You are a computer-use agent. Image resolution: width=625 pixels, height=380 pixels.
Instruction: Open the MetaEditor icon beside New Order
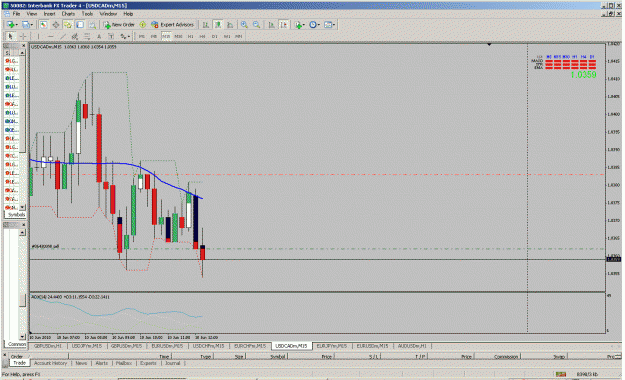point(142,25)
